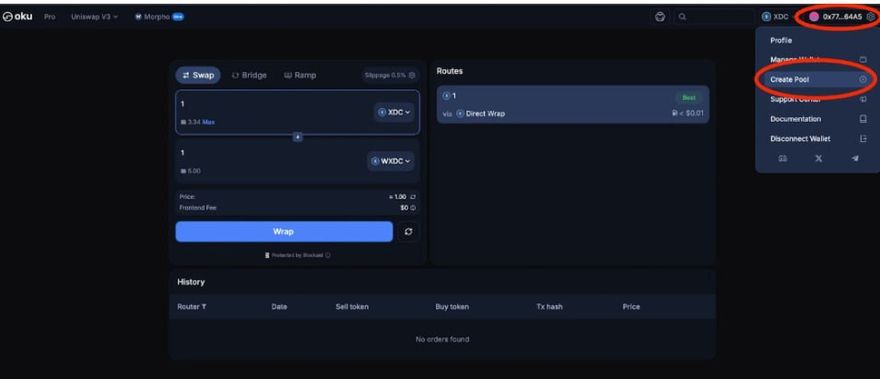
Task: Click the buy balance 5.00 text
Action: click(x=194, y=171)
